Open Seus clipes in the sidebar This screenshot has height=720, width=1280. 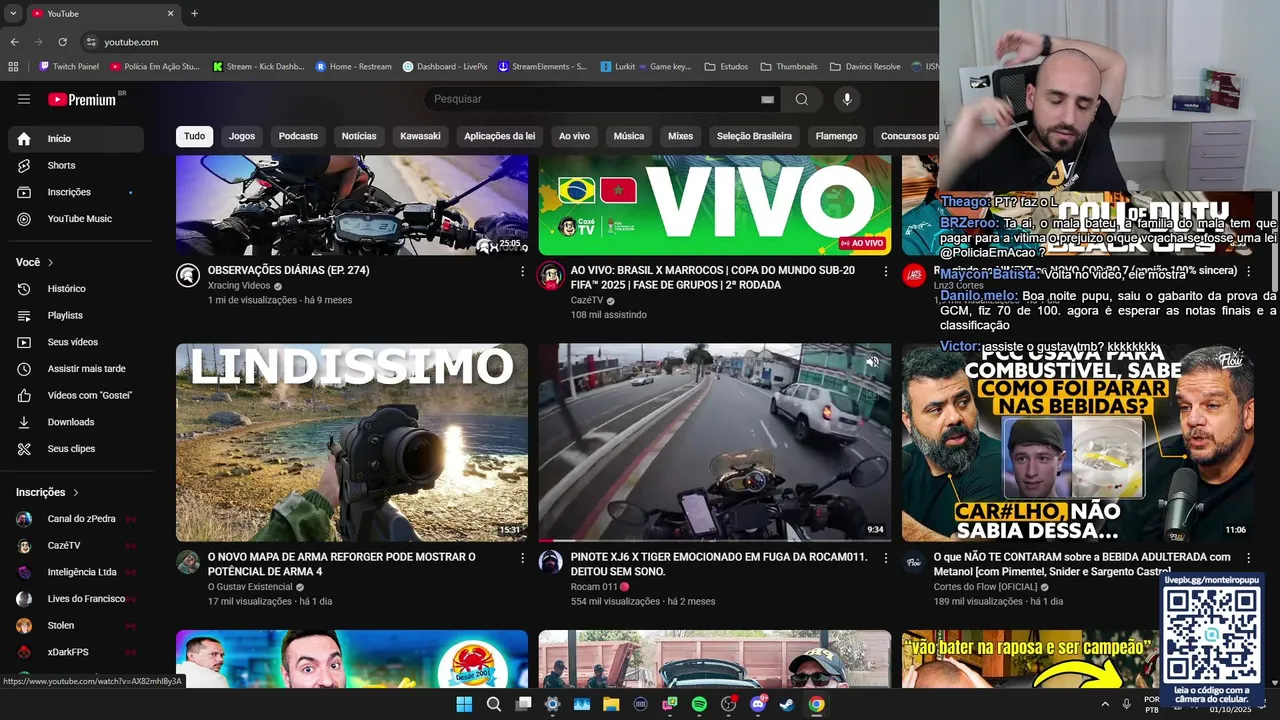tap(76, 449)
